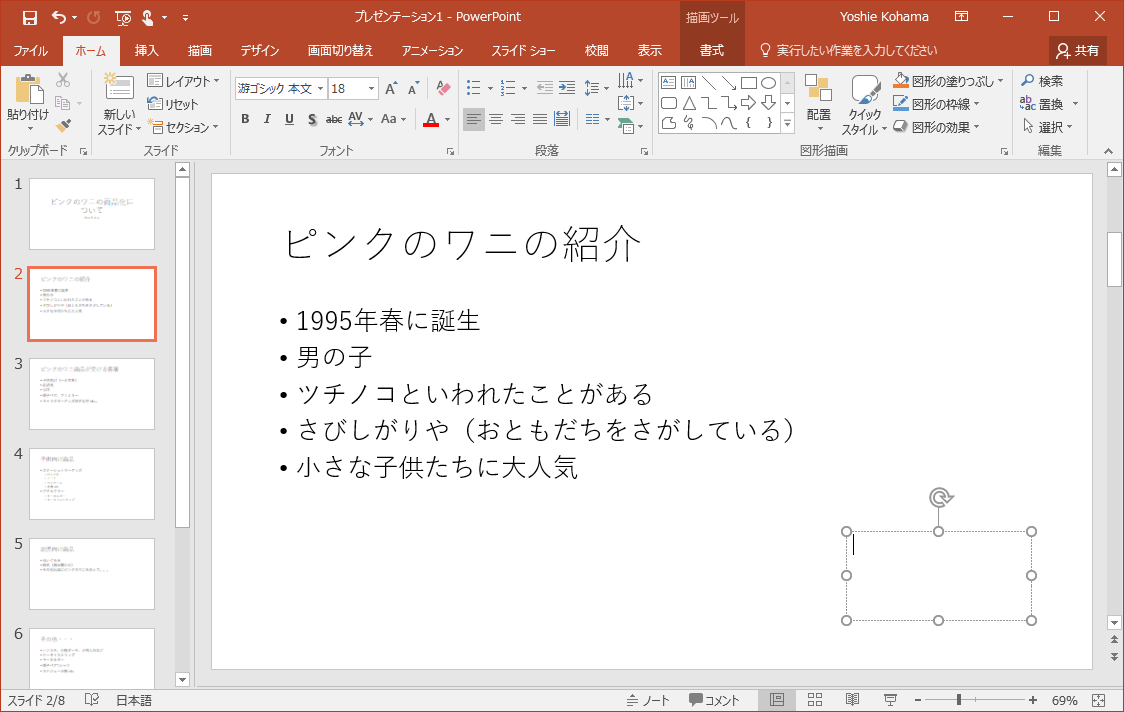Image resolution: width=1124 pixels, height=712 pixels.
Task: Open the 挿入 ribbon tab
Action: tap(147, 51)
